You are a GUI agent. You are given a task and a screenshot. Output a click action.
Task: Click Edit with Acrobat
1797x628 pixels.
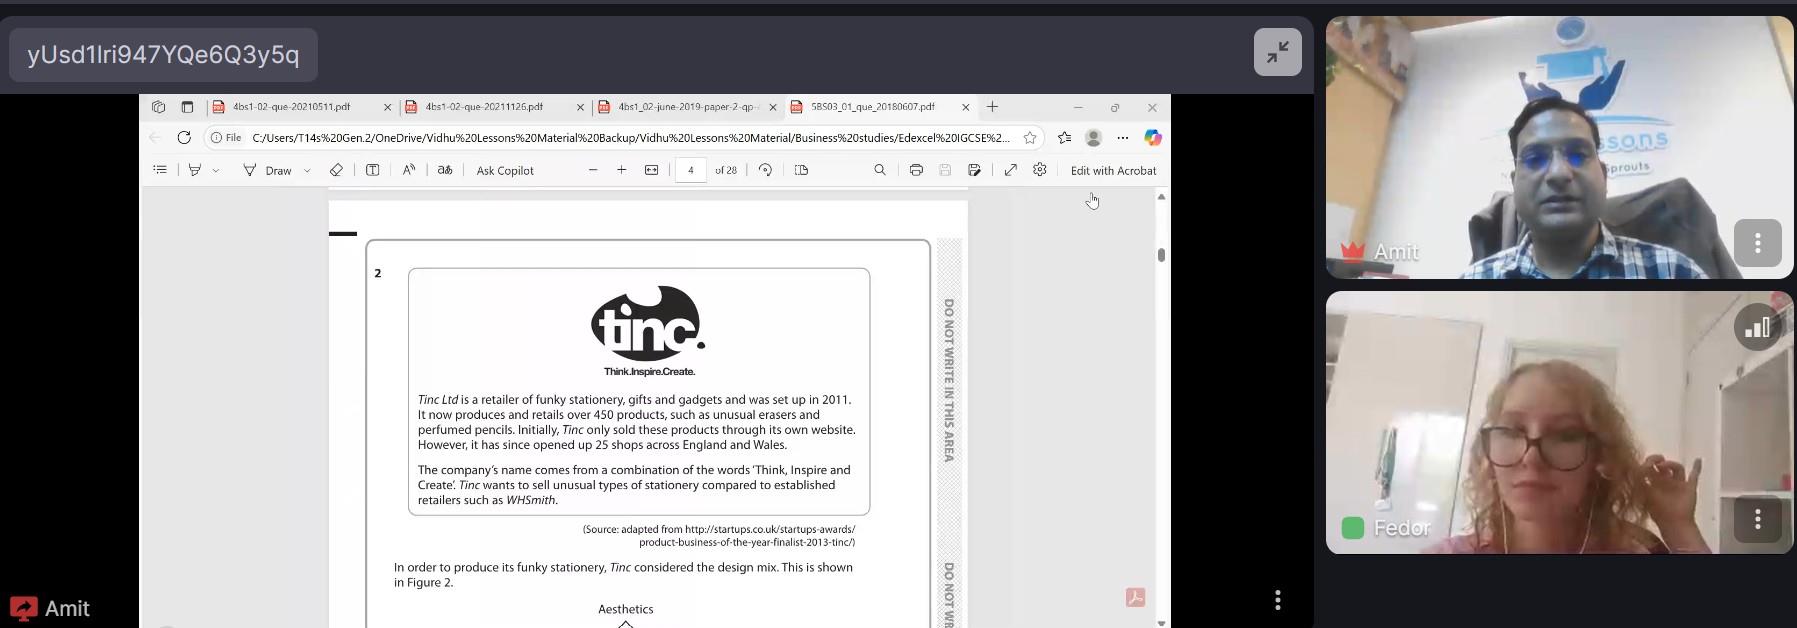[x=1113, y=171]
